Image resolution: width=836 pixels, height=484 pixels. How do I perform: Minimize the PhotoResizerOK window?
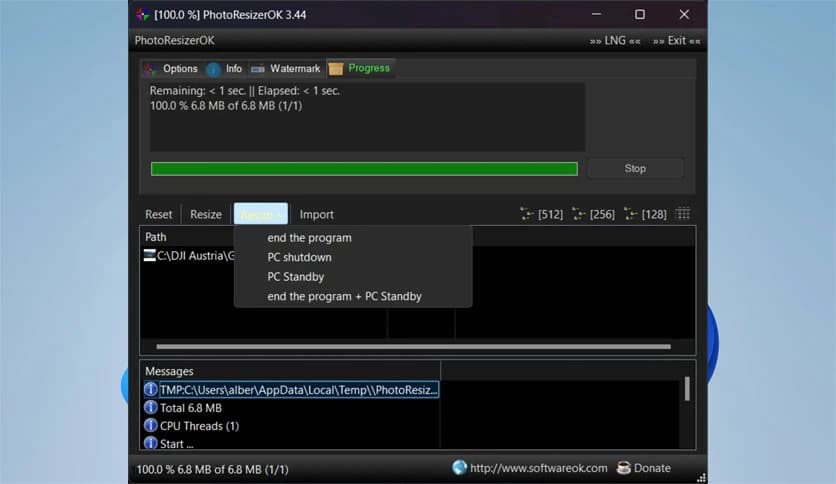click(596, 14)
